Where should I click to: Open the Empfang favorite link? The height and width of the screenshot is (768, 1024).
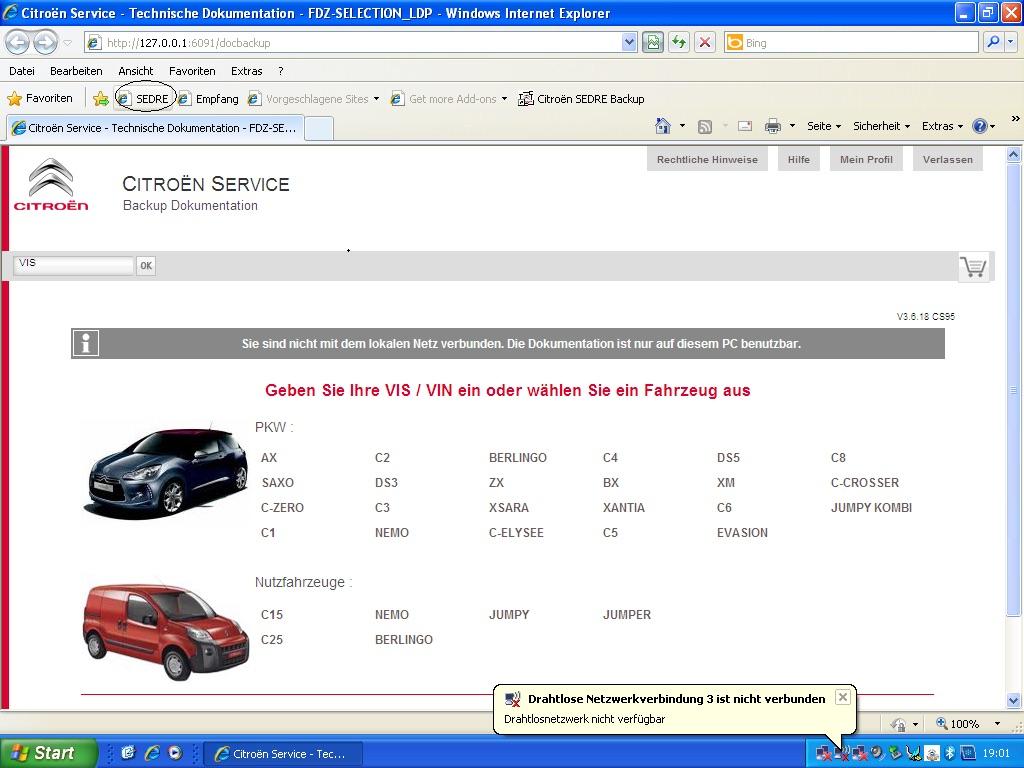pos(208,99)
